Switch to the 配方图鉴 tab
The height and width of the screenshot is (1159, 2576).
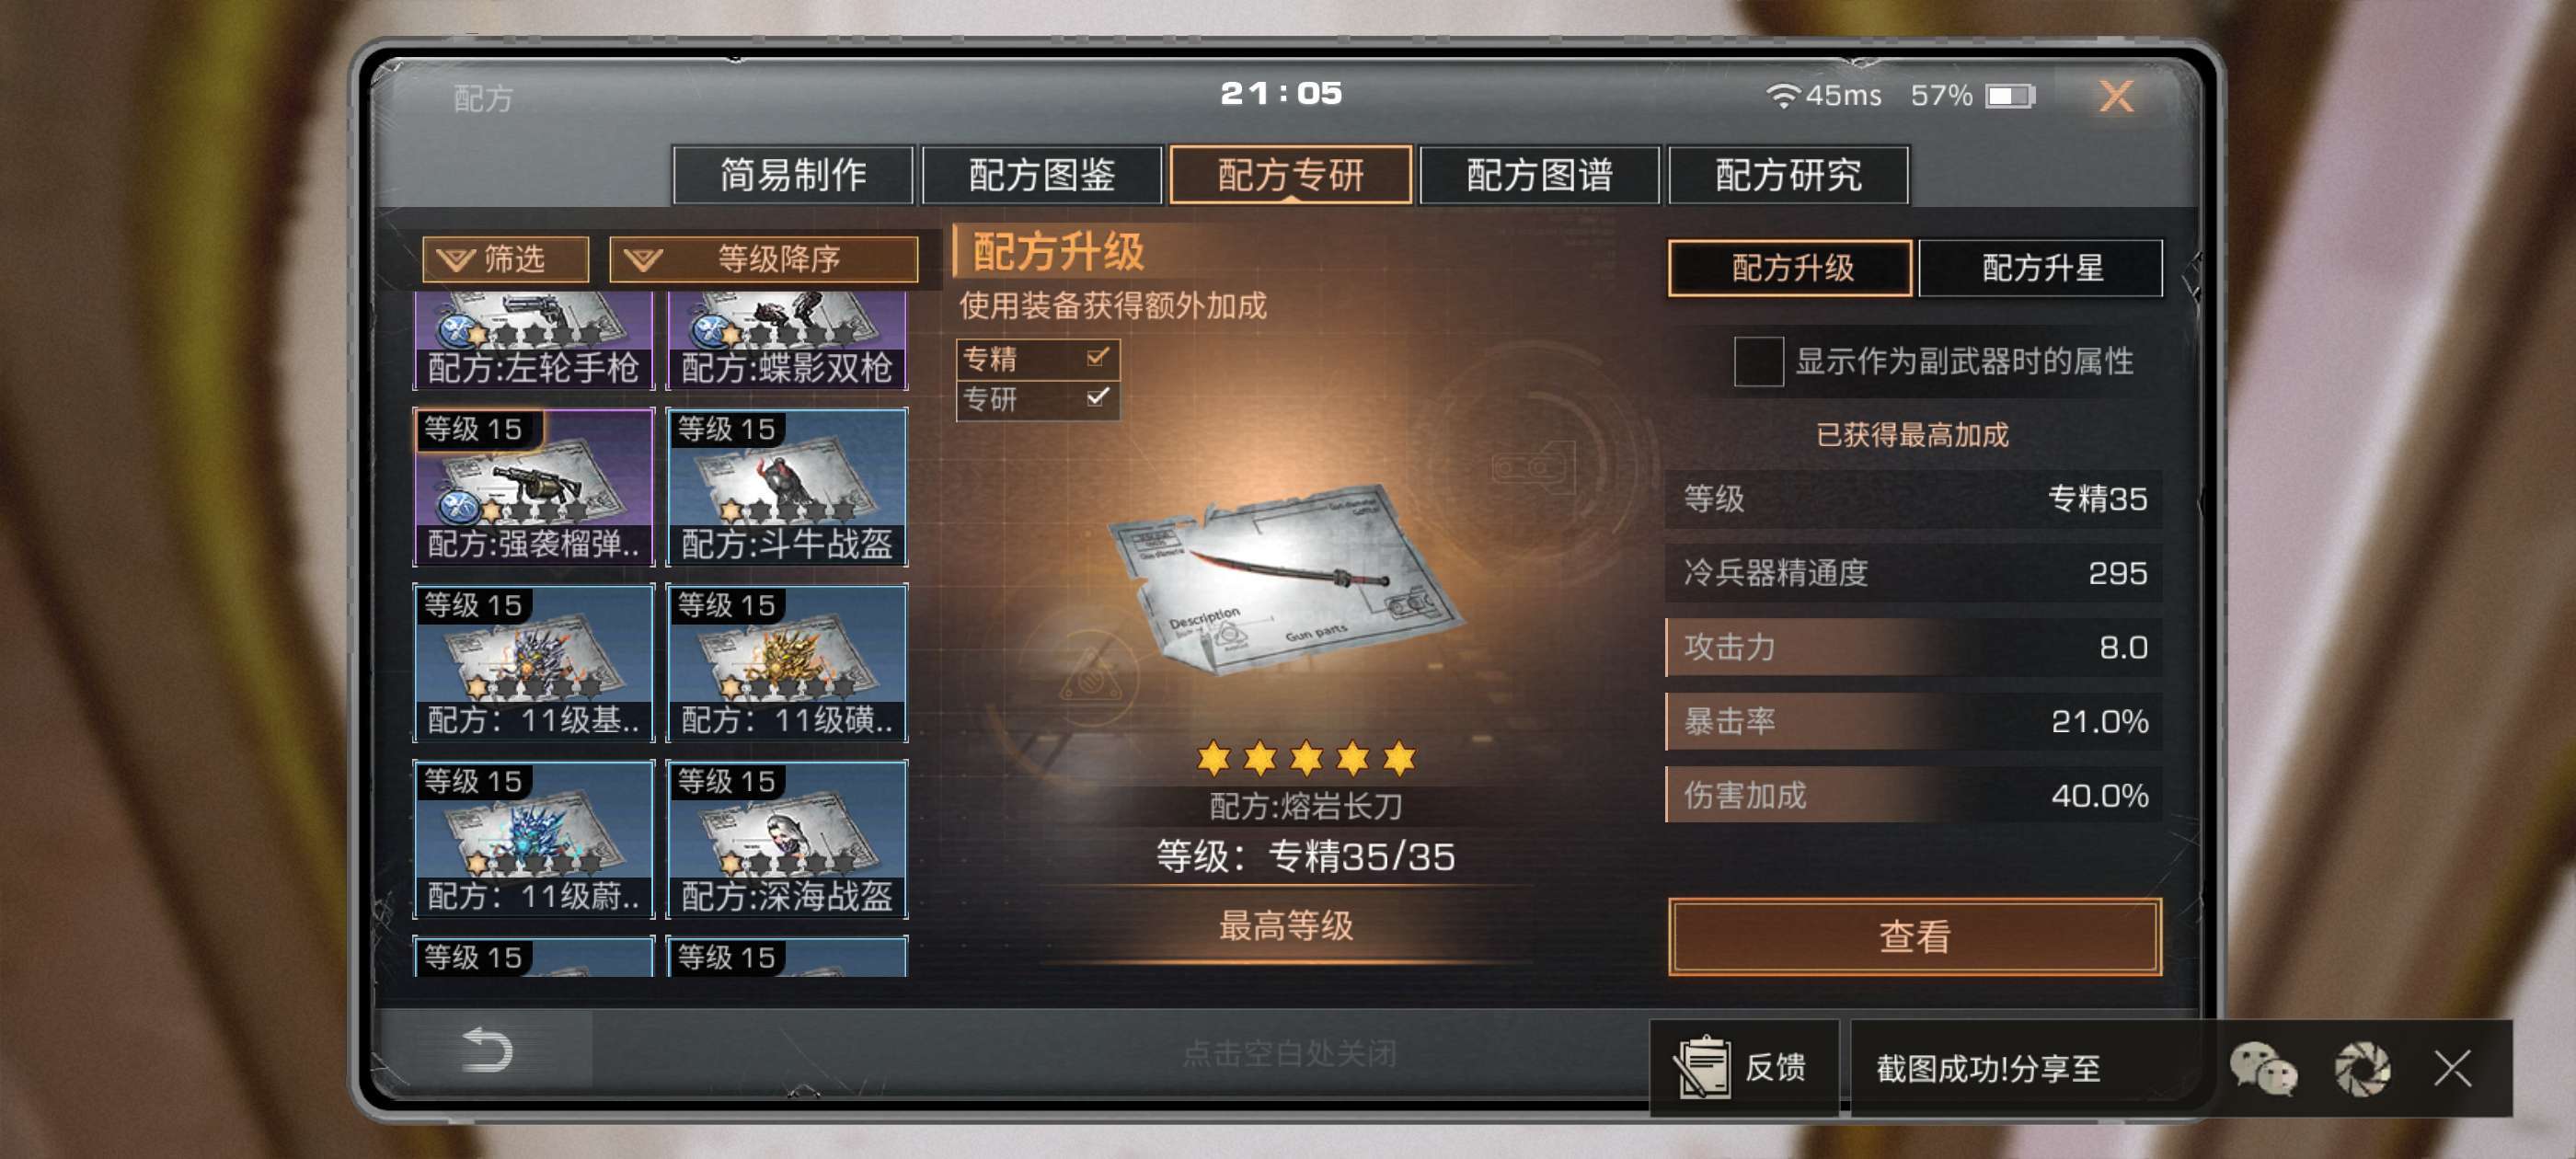1041,175
